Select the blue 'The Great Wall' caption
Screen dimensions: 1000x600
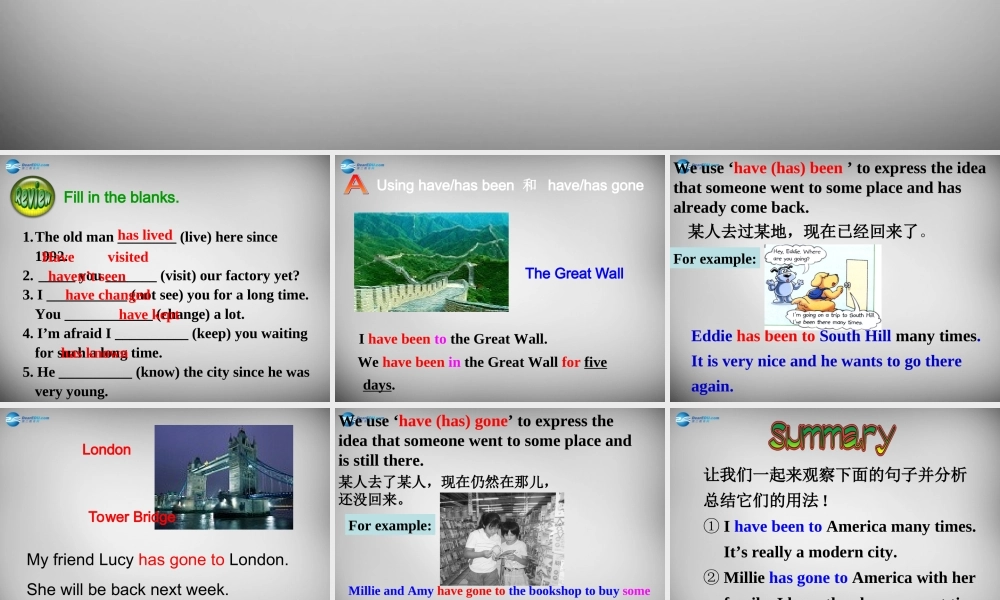573,273
